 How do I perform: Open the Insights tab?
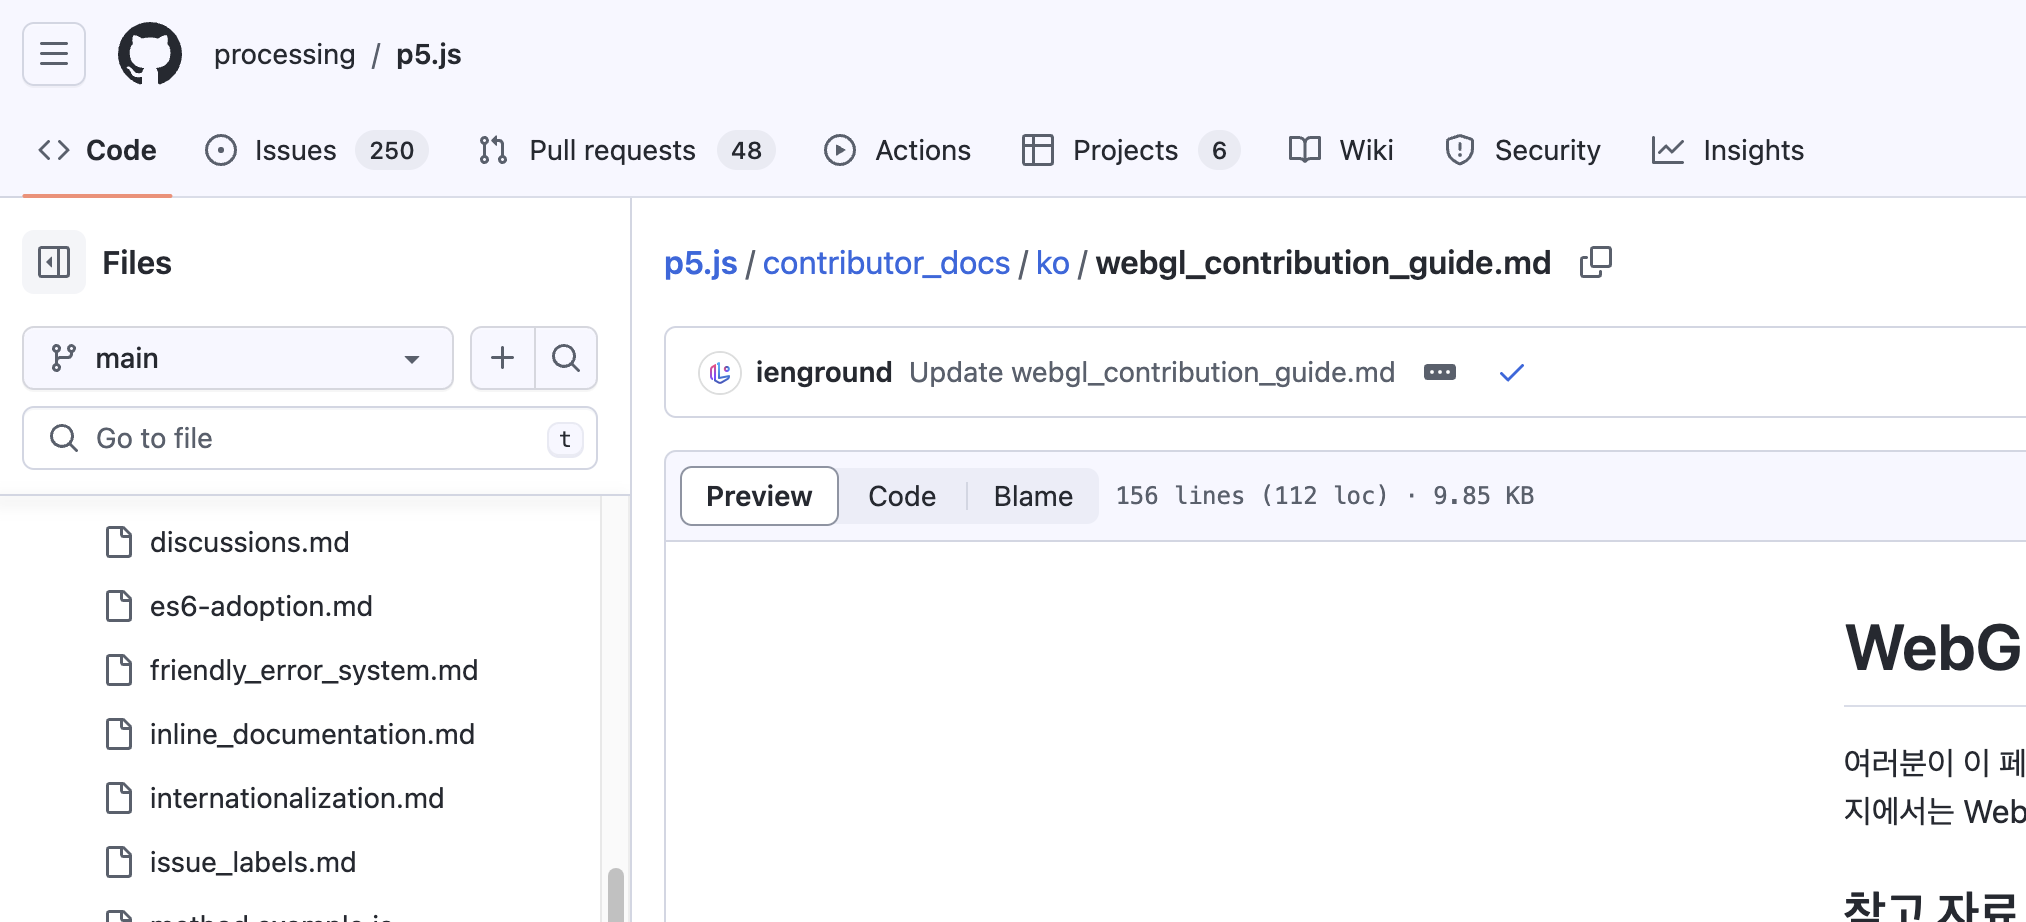(1727, 150)
